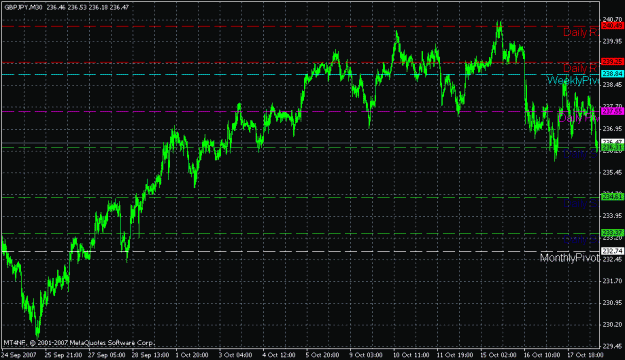Viewport: 625px width, 360px height.
Task: Click the 25 Sep 21:00 time label
Action: click(x=63, y=355)
